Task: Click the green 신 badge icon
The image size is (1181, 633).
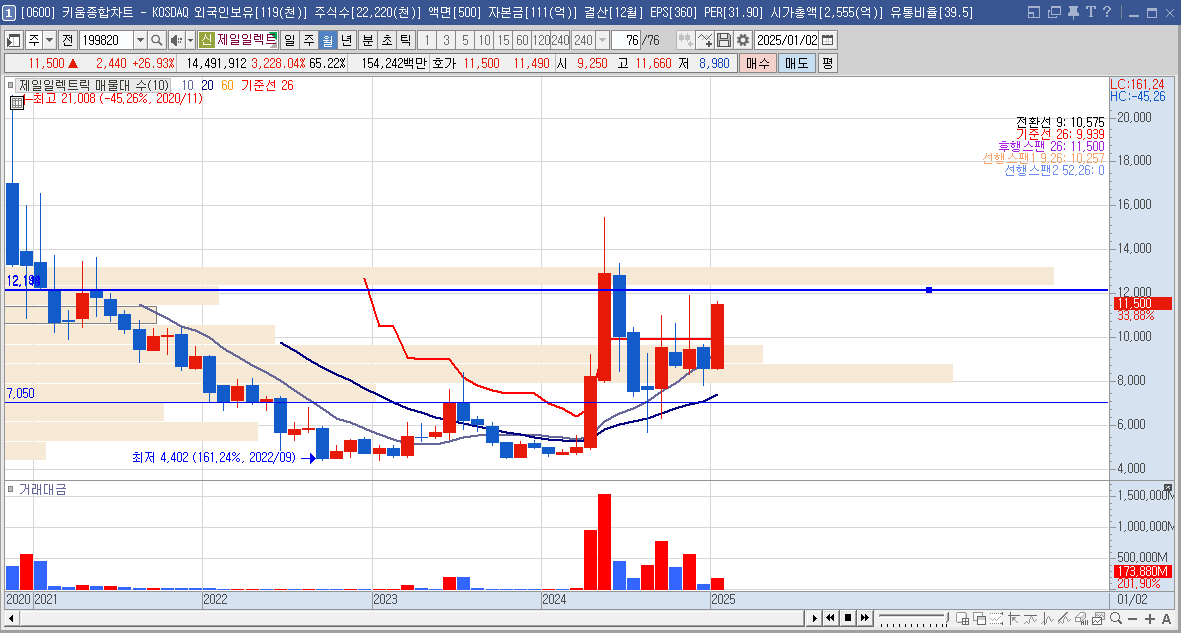Action: [206, 40]
